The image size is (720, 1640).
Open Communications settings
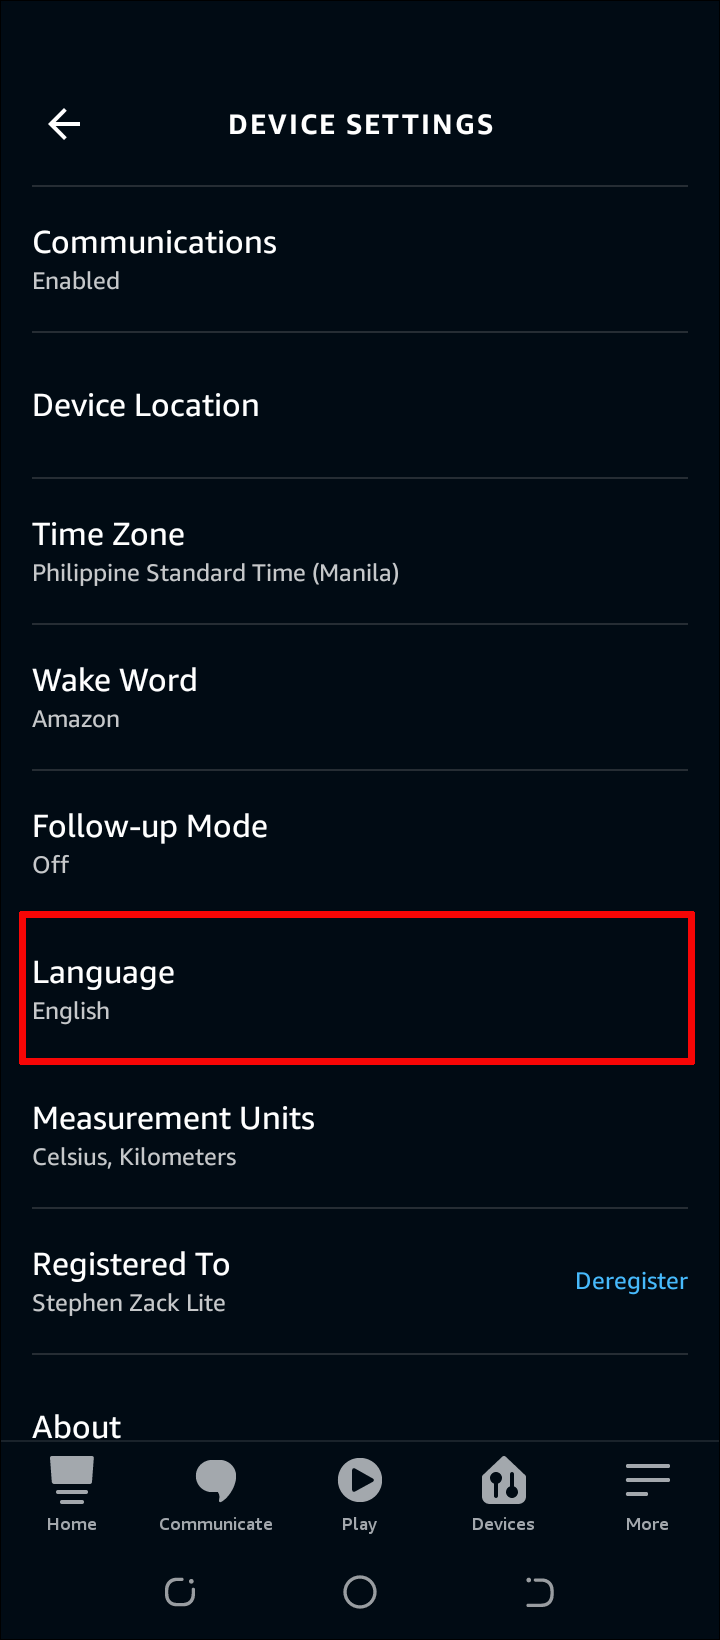tap(155, 259)
